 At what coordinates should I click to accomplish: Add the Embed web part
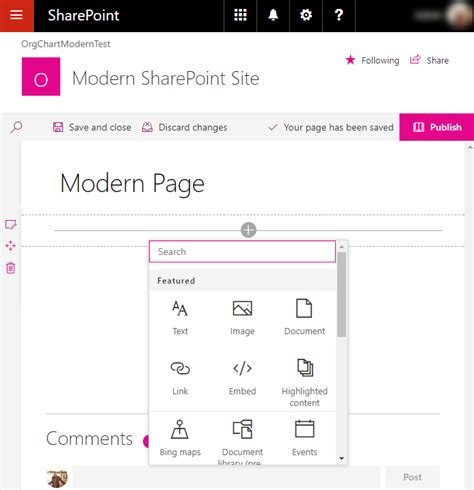point(242,378)
